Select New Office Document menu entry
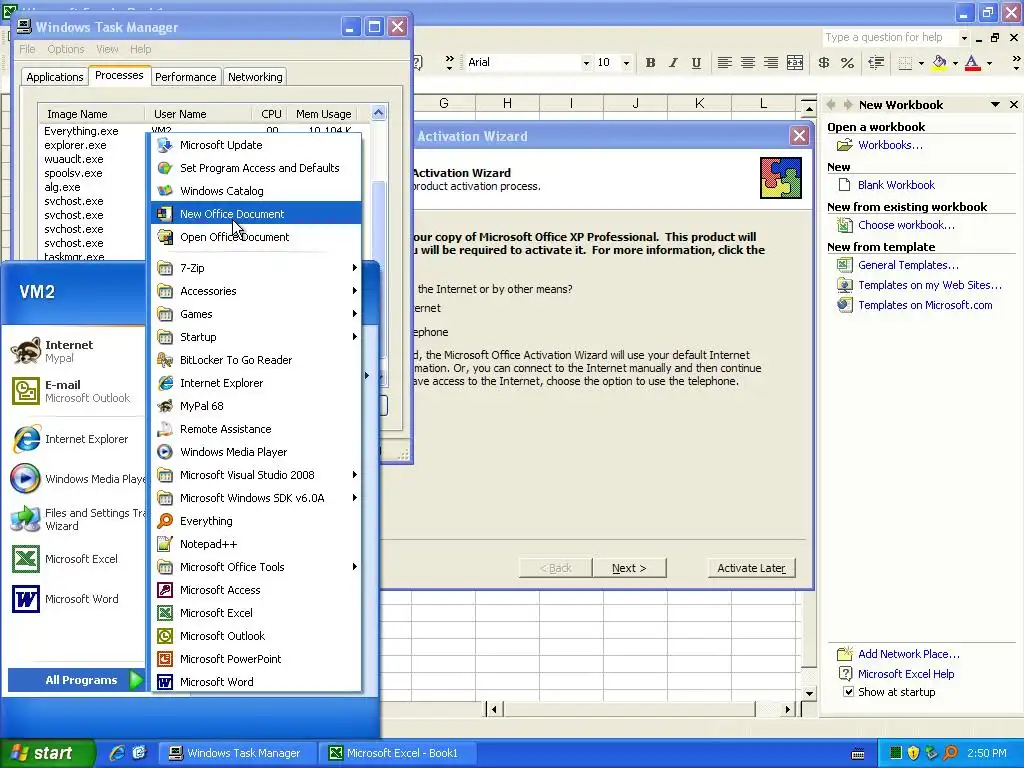 (x=256, y=214)
